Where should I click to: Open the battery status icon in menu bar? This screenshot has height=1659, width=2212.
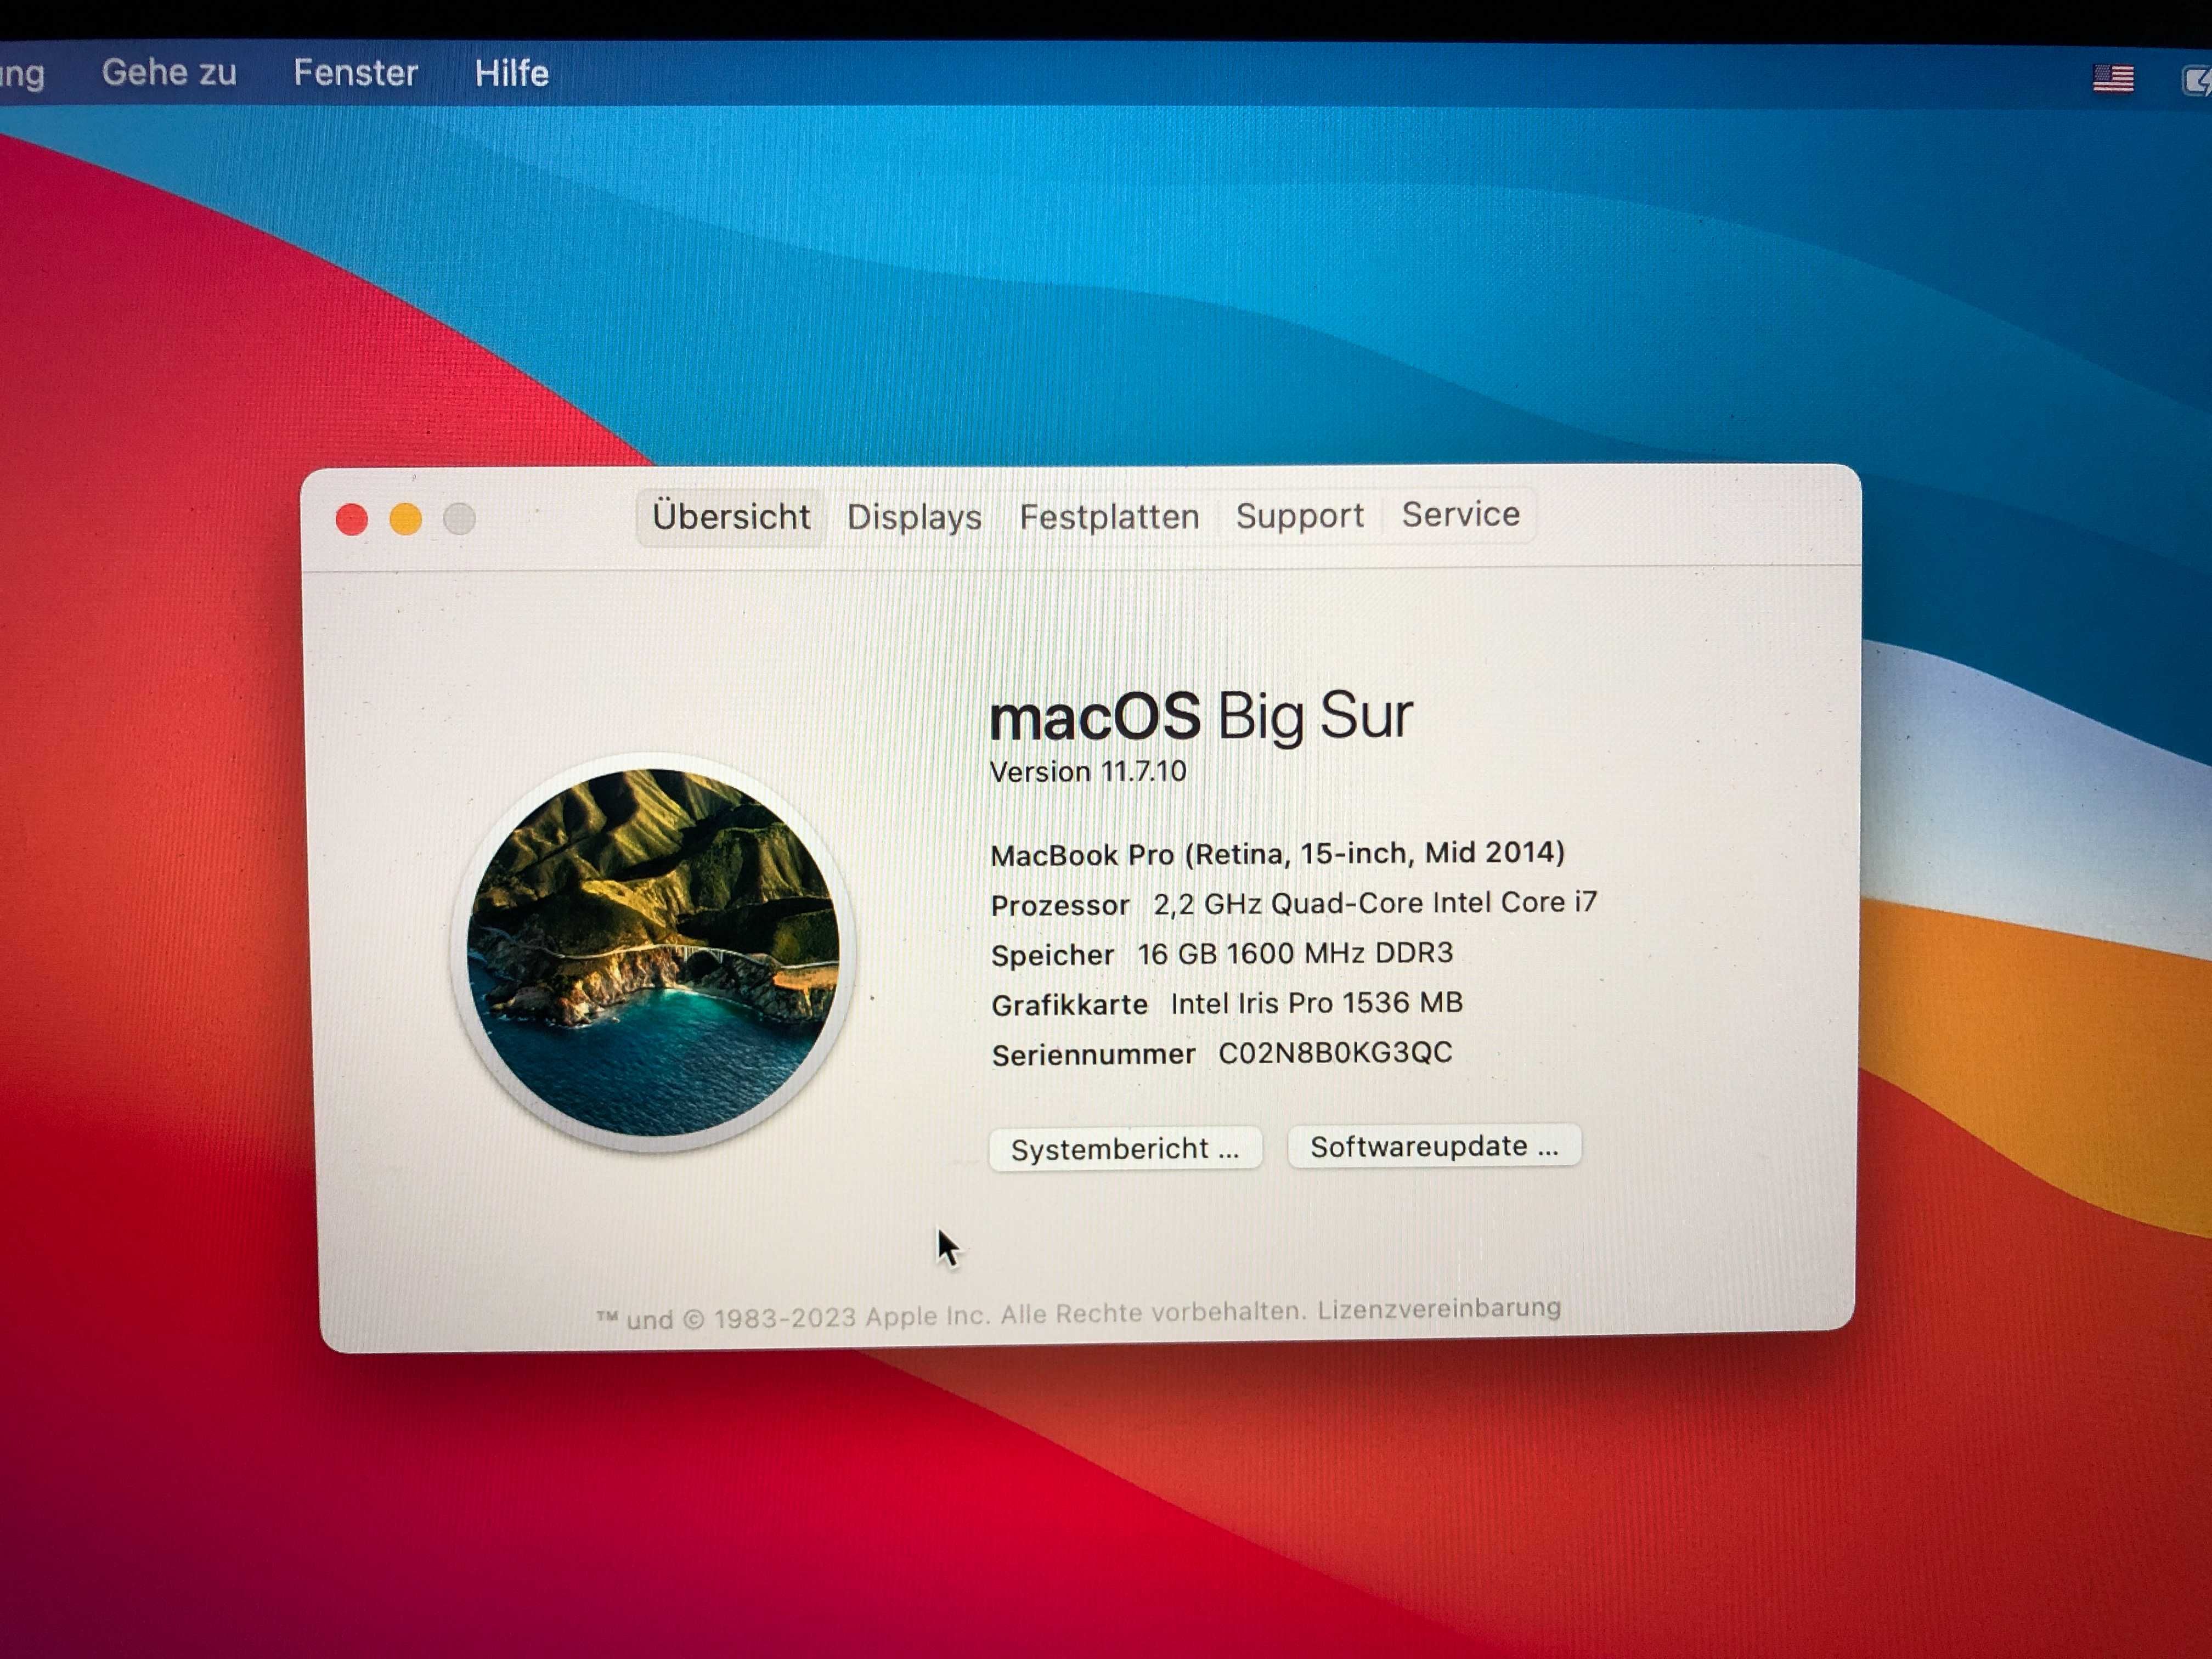[x=2197, y=81]
